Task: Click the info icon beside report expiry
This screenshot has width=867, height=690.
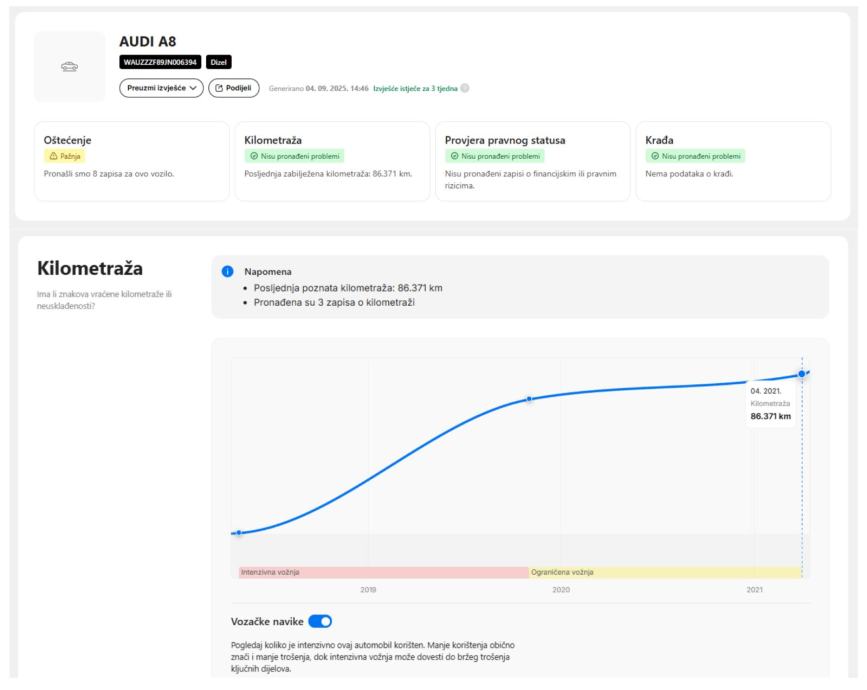Action: (x=465, y=88)
